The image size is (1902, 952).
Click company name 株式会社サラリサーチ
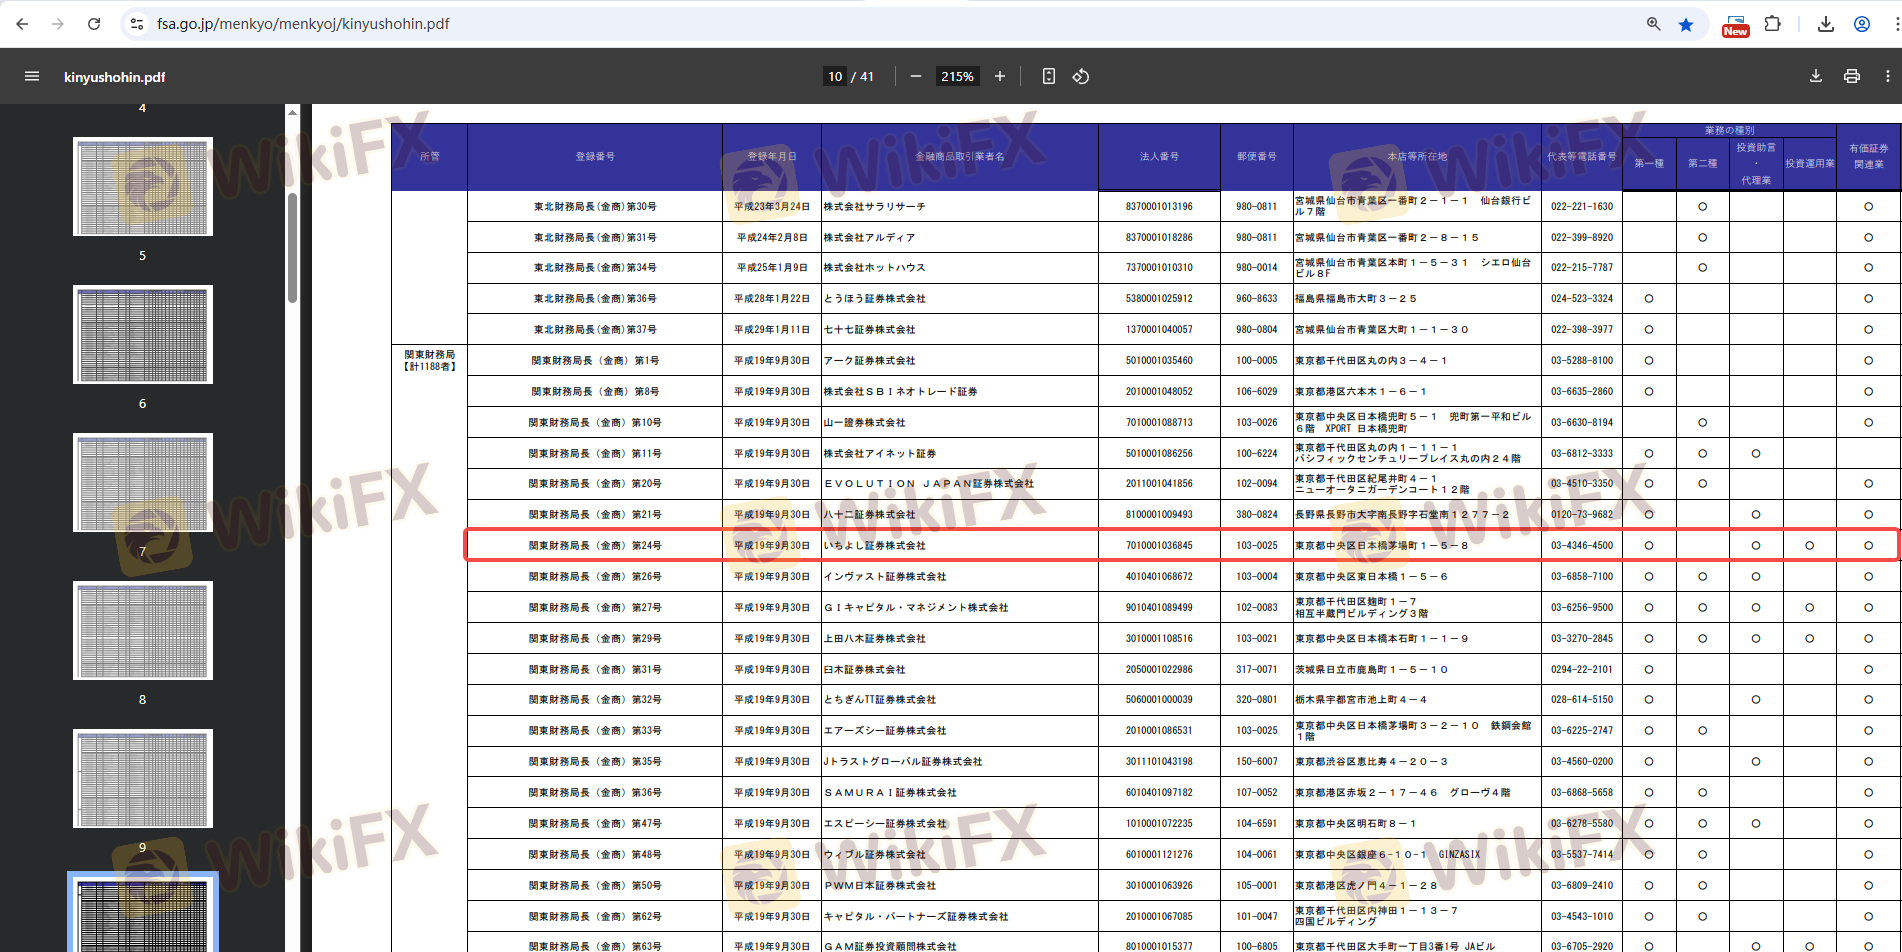pos(874,207)
